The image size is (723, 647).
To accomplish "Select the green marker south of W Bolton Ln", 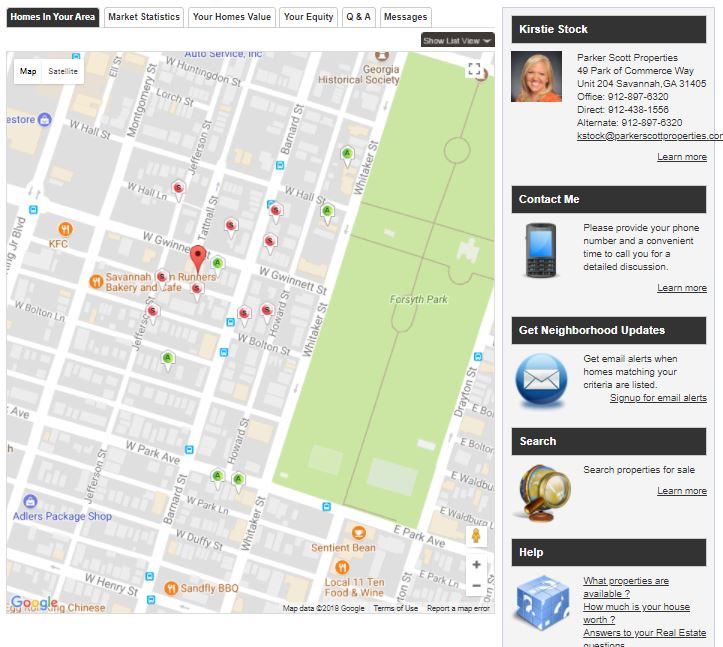I will pos(168,359).
